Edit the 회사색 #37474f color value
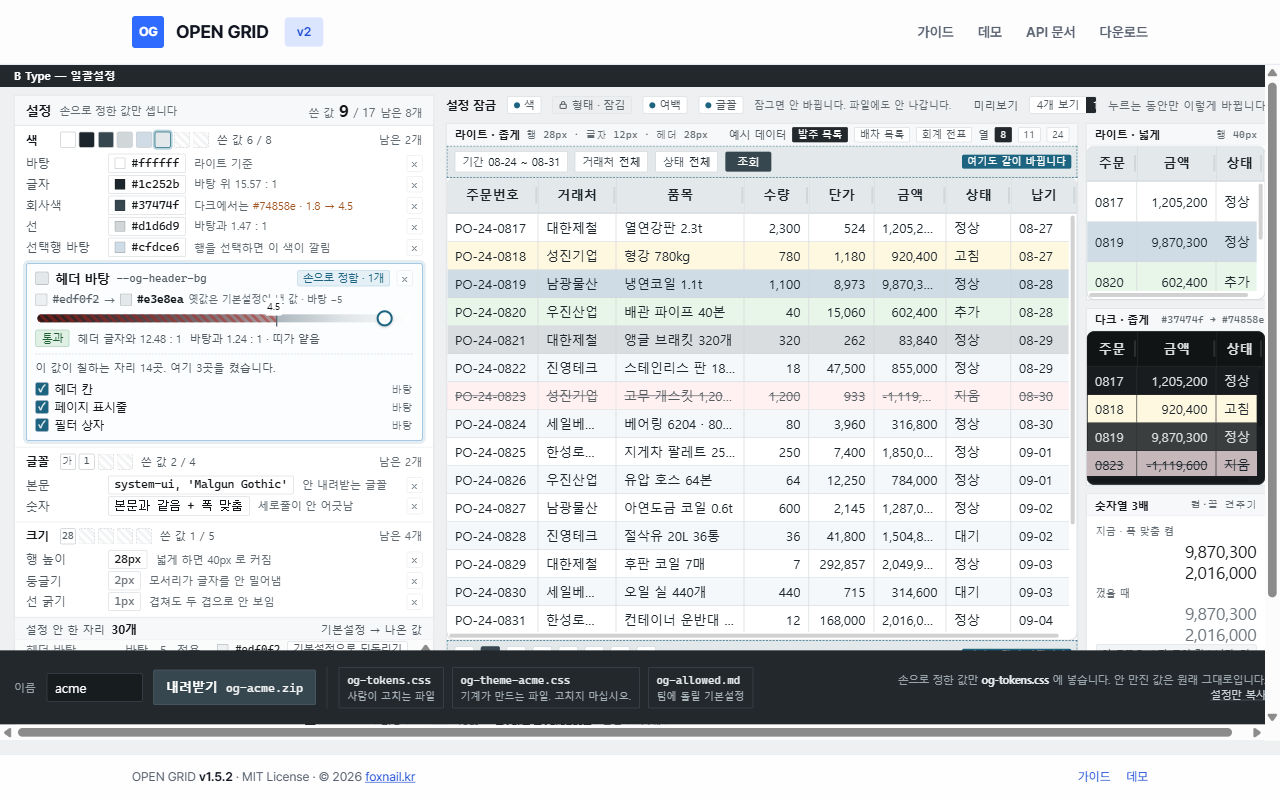Viewport: 1280px width, 800px height. click(147, 205)
